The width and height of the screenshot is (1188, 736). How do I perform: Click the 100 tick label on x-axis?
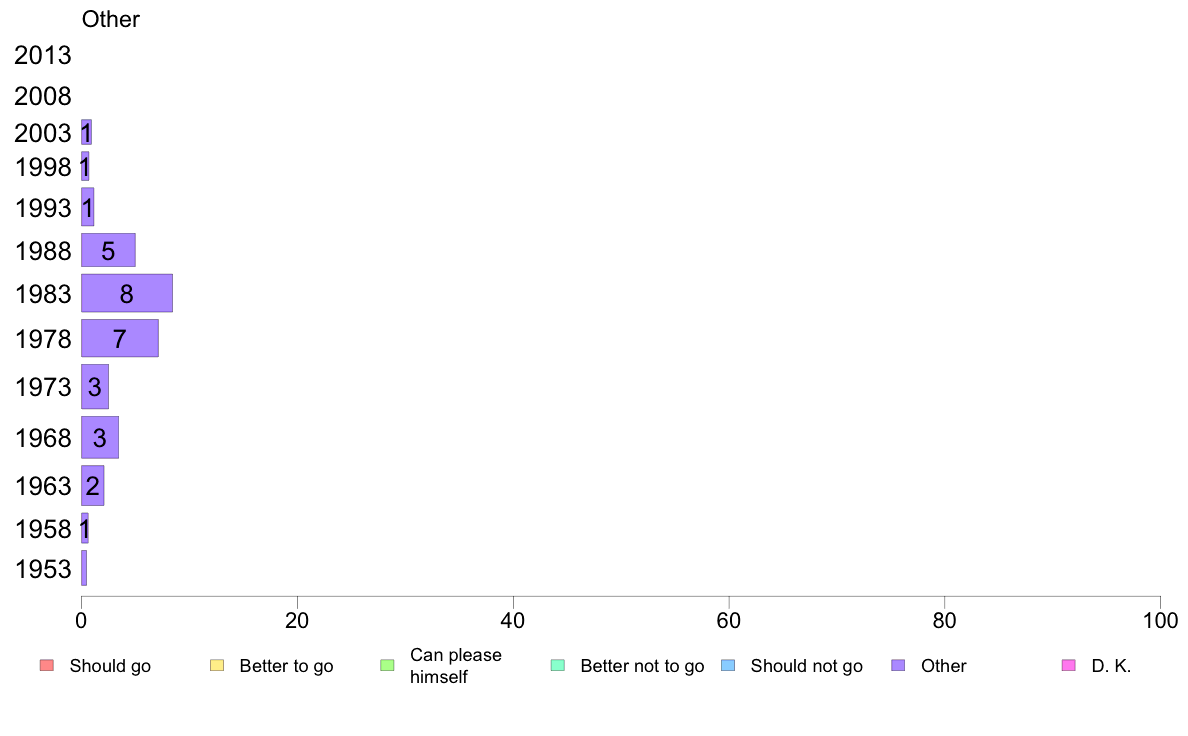tap(1160, 621)
